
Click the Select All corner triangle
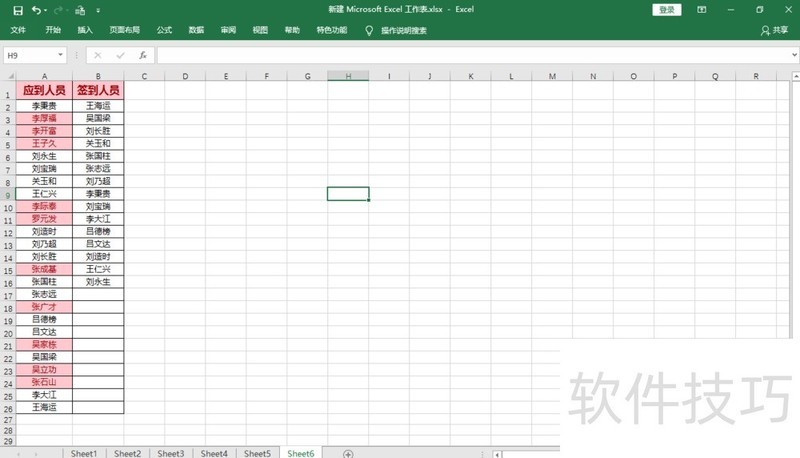click(9, 76)
